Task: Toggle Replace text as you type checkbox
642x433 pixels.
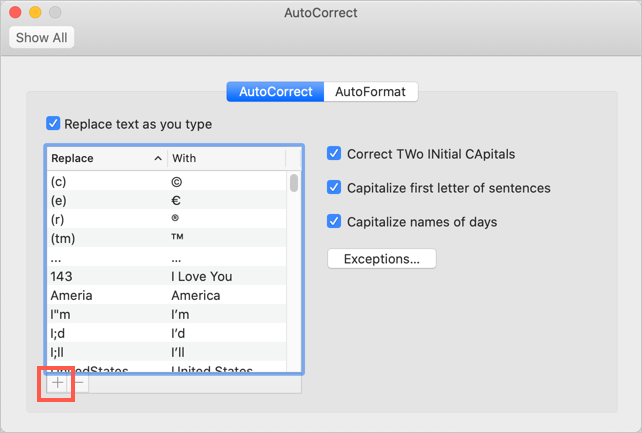Action: pos(53,125)
